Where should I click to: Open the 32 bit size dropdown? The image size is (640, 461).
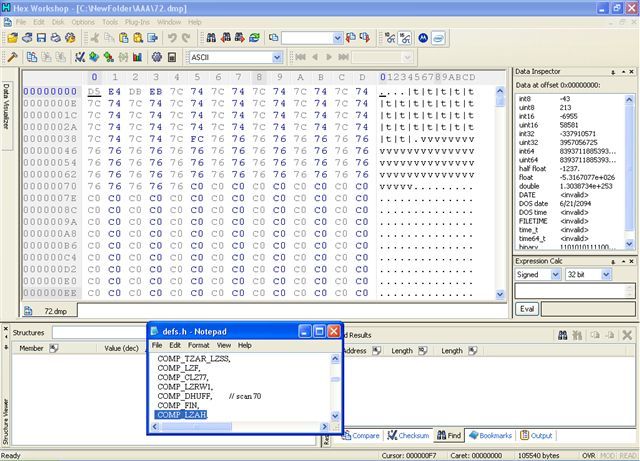tap(607, 274)
